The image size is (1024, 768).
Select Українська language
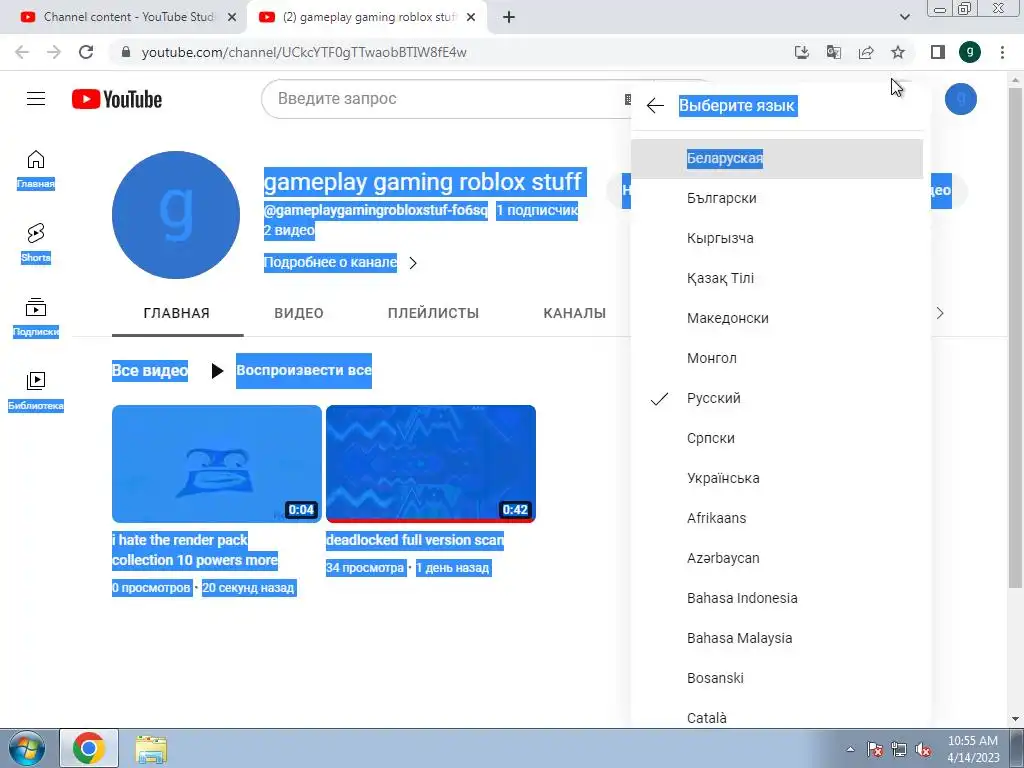tap(776, 478)
